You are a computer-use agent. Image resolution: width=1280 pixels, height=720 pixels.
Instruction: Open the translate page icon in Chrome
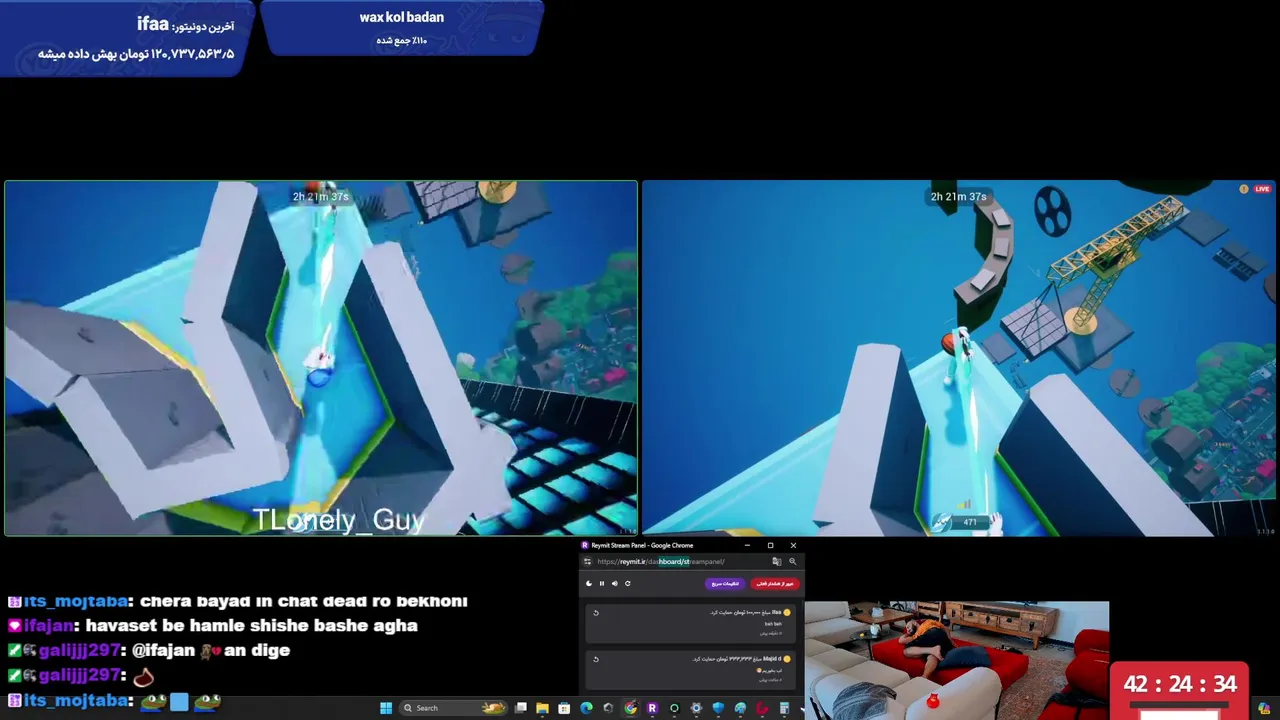click(777, 561)
